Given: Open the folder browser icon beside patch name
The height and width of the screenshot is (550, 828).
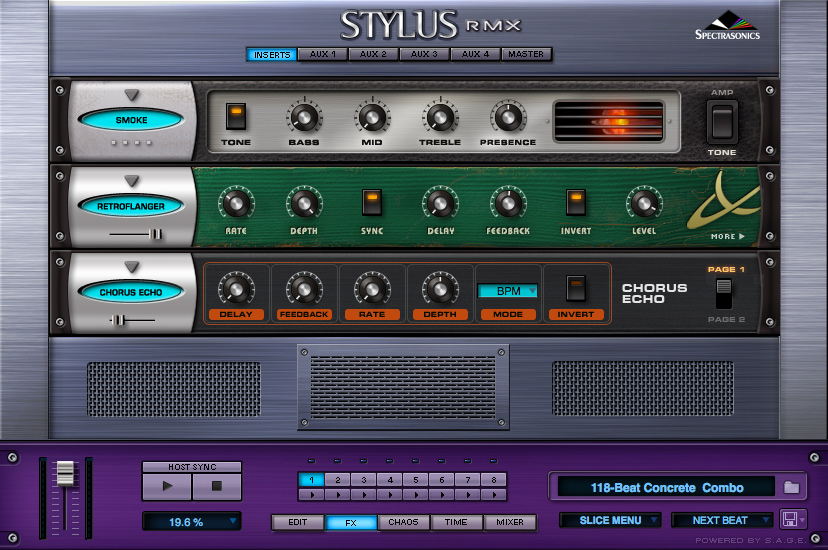Looking at the screenshot, I should 791,487.
